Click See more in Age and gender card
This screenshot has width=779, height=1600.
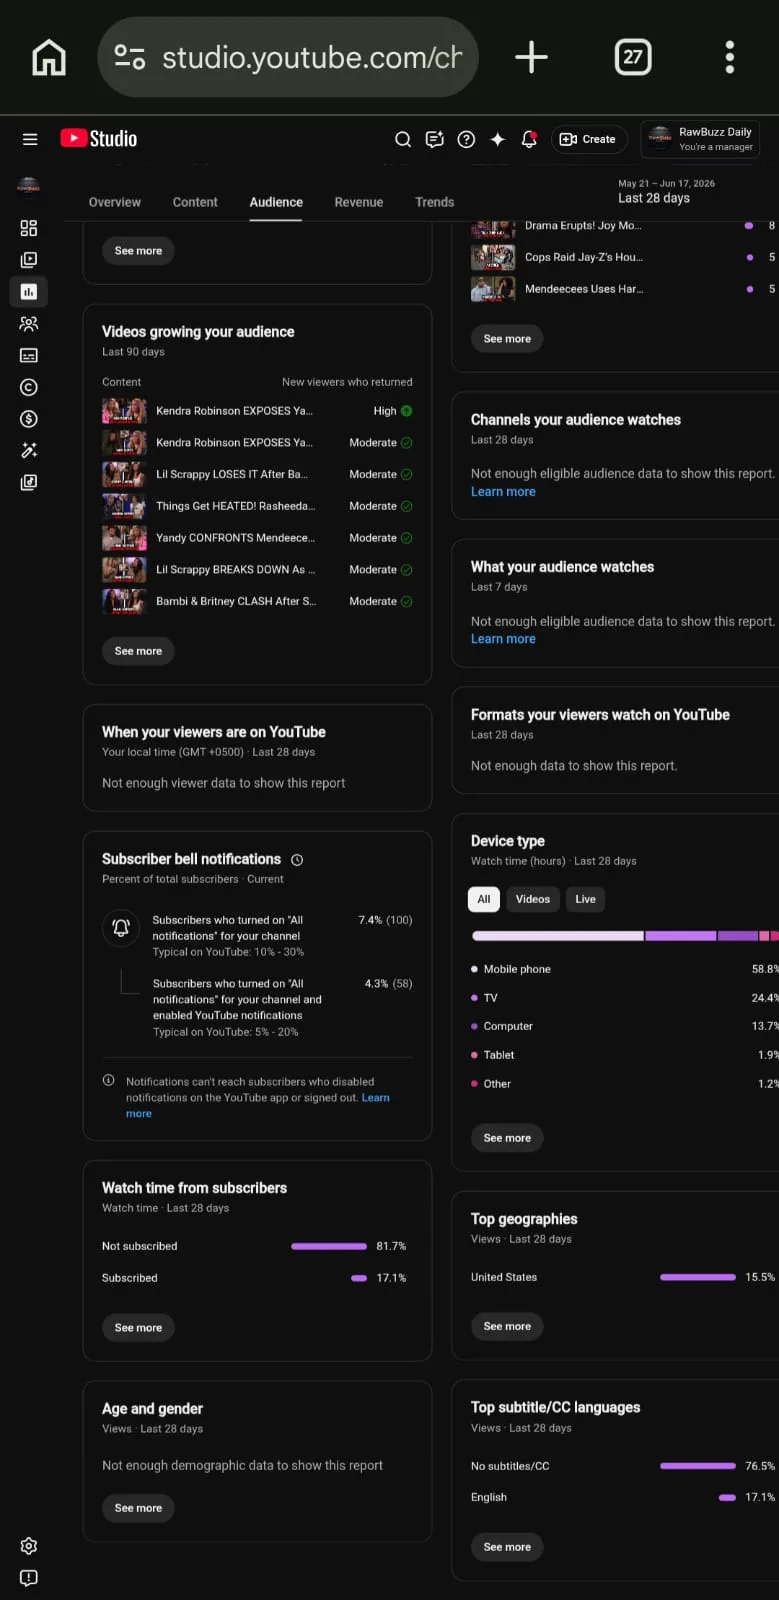click(x=138, y=1508)
